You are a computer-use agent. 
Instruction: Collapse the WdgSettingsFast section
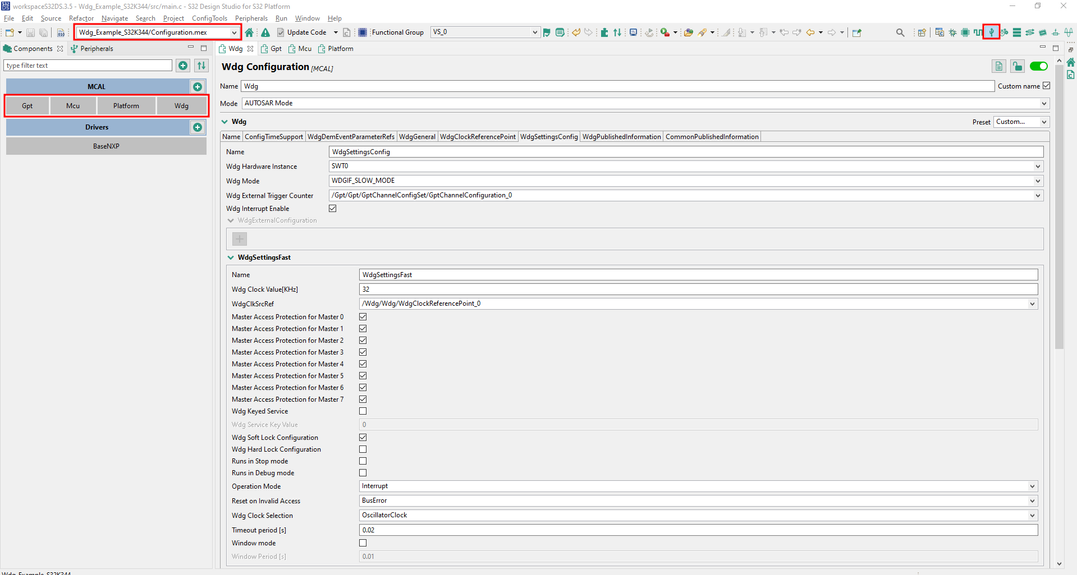(231, 258)
